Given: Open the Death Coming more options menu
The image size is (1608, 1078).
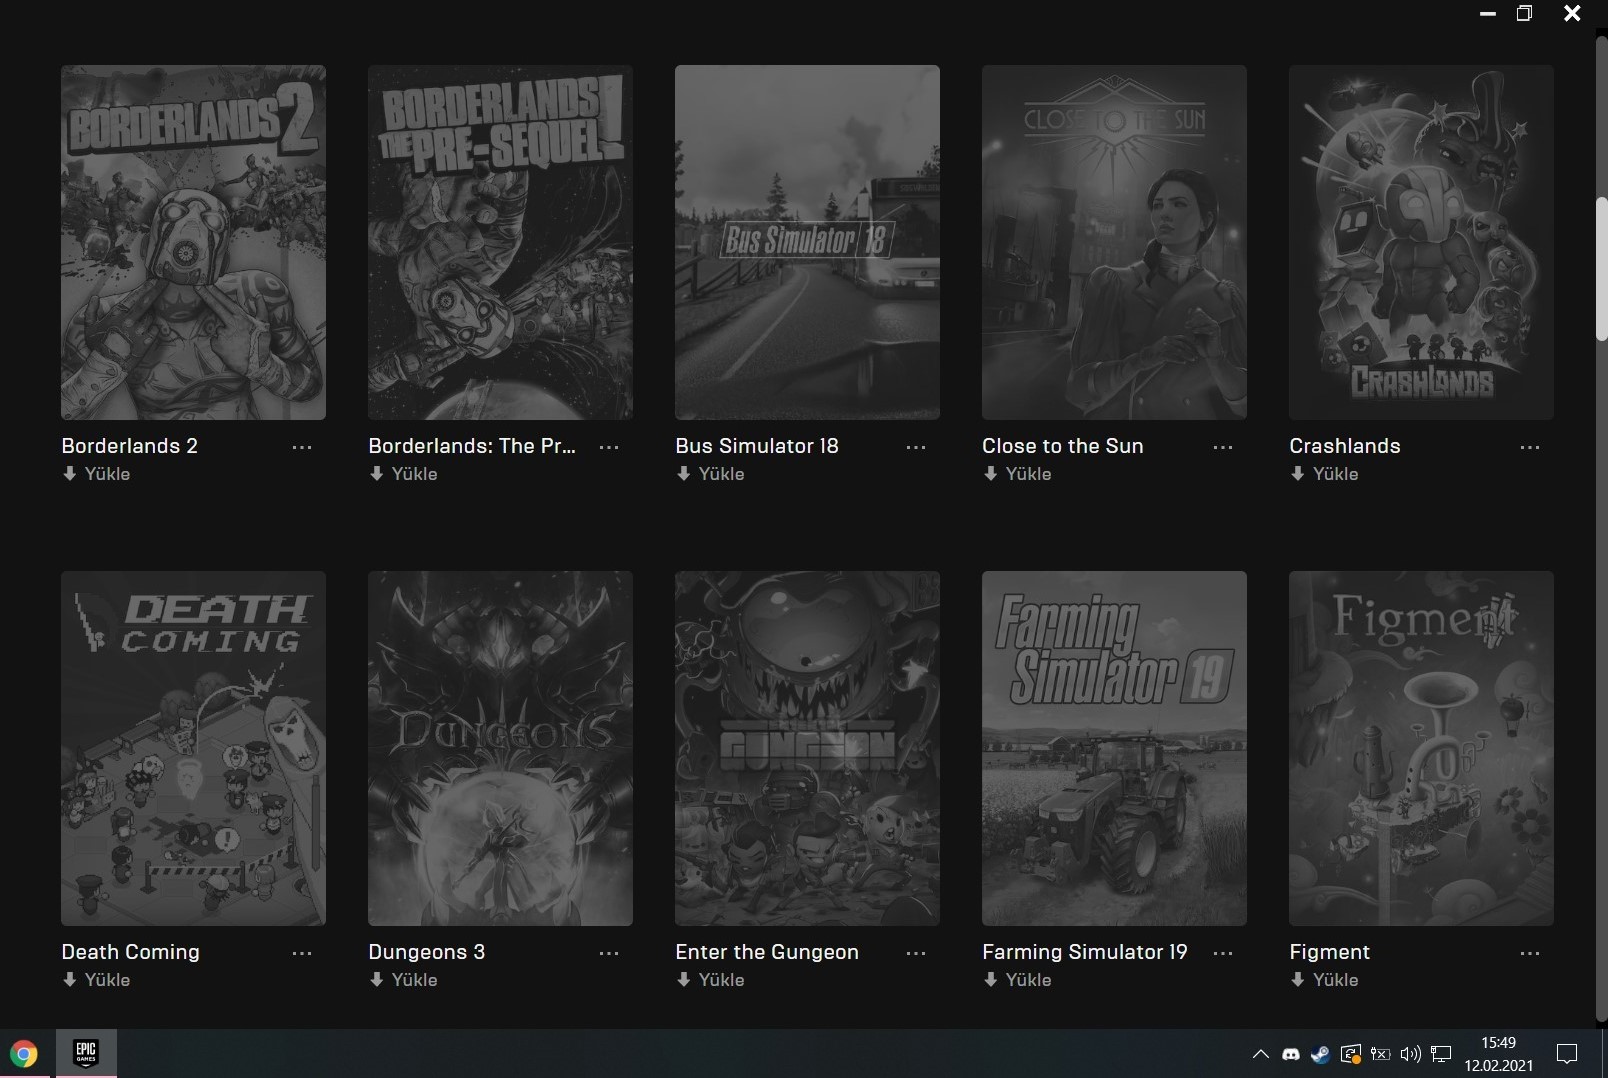Looking at the screenshot, I should [302, 953].
